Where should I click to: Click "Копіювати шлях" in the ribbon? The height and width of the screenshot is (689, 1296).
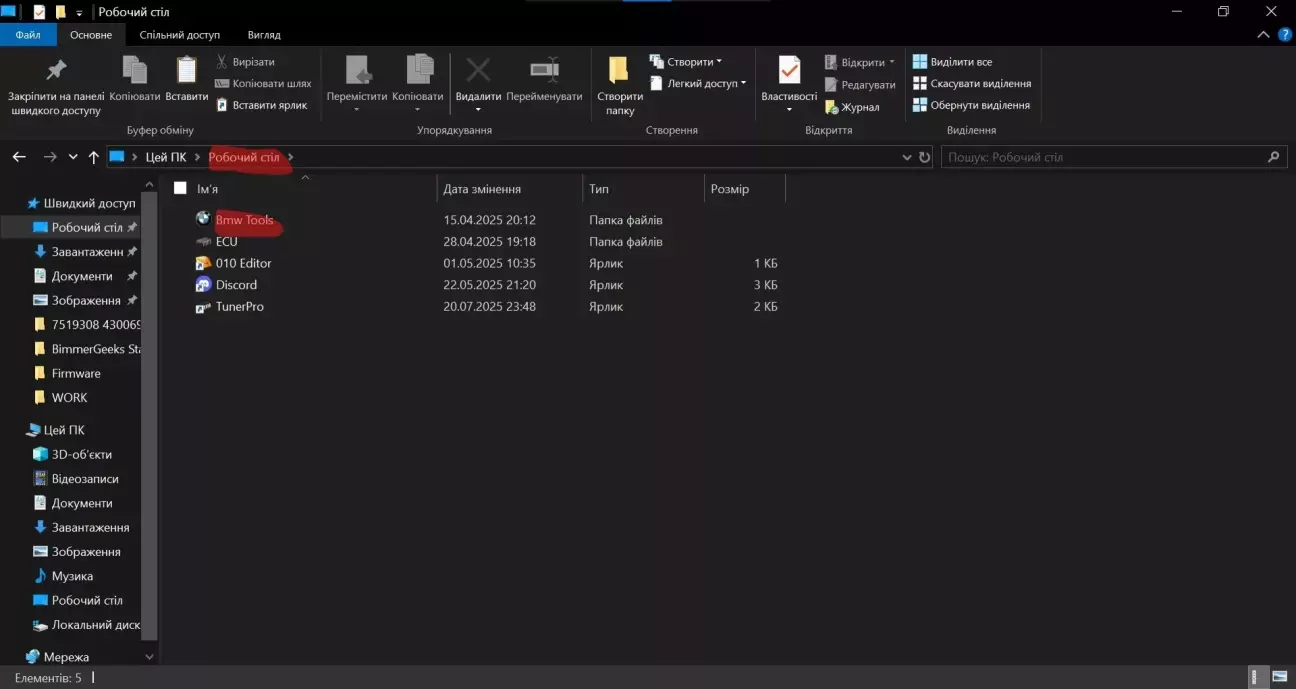click(263, 84)
